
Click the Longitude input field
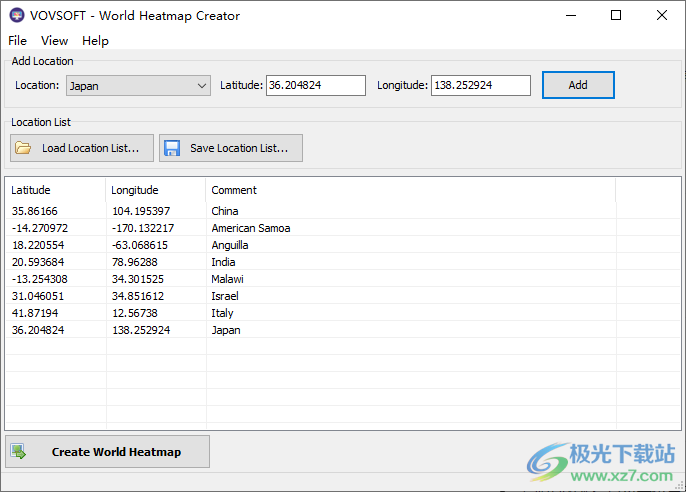point(480,85)
